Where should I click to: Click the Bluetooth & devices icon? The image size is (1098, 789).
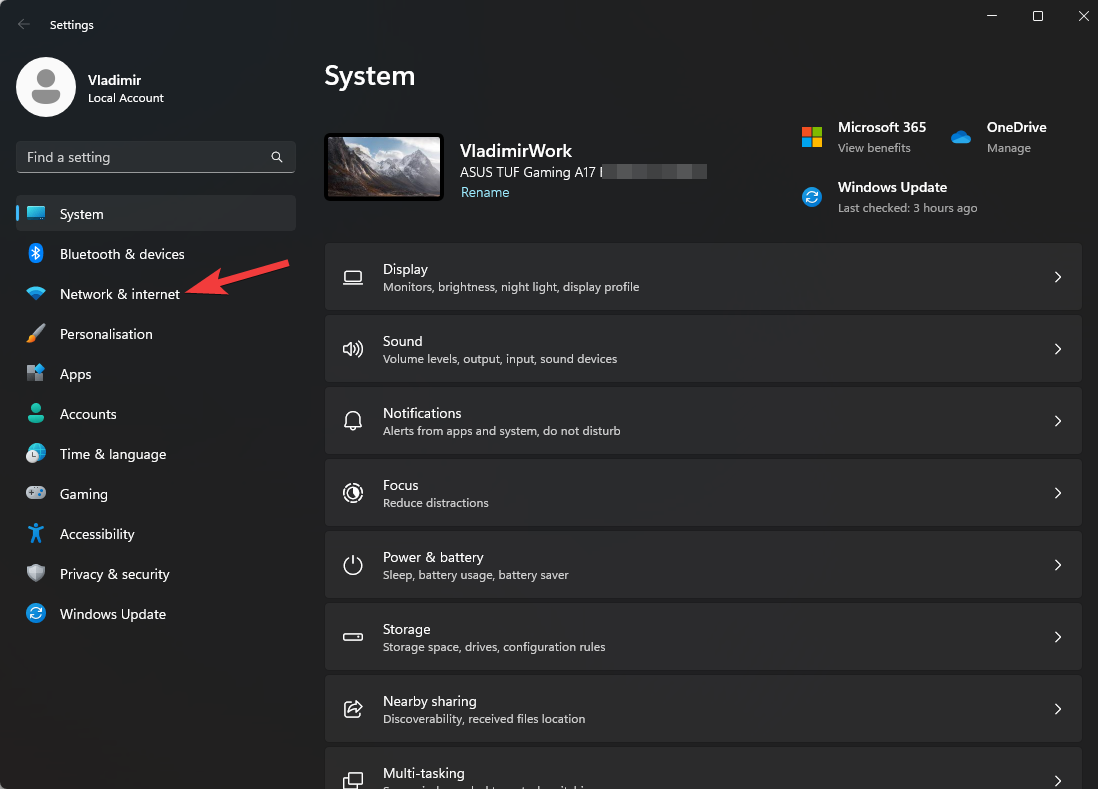[x=36, y=254]
